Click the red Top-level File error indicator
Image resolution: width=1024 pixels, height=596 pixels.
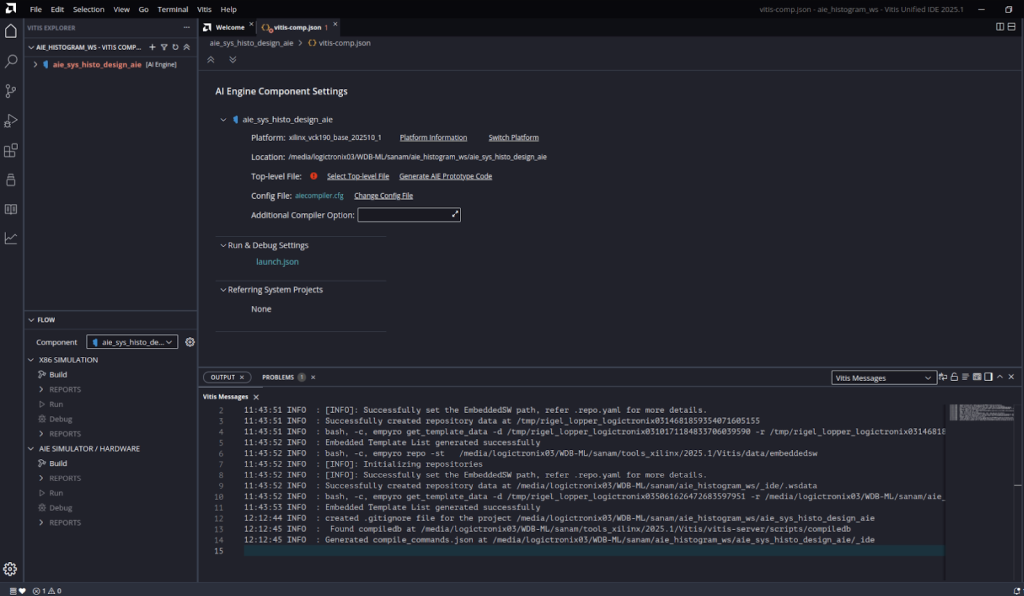click(x=313, y=176)
